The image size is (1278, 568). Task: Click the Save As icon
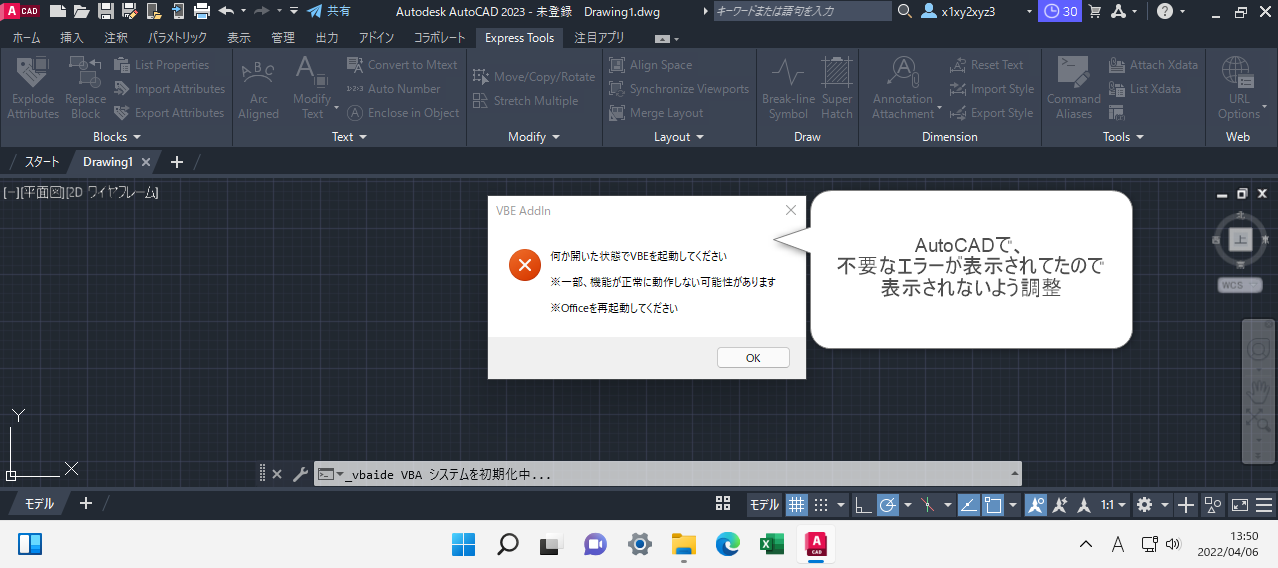tap(130, 11)
